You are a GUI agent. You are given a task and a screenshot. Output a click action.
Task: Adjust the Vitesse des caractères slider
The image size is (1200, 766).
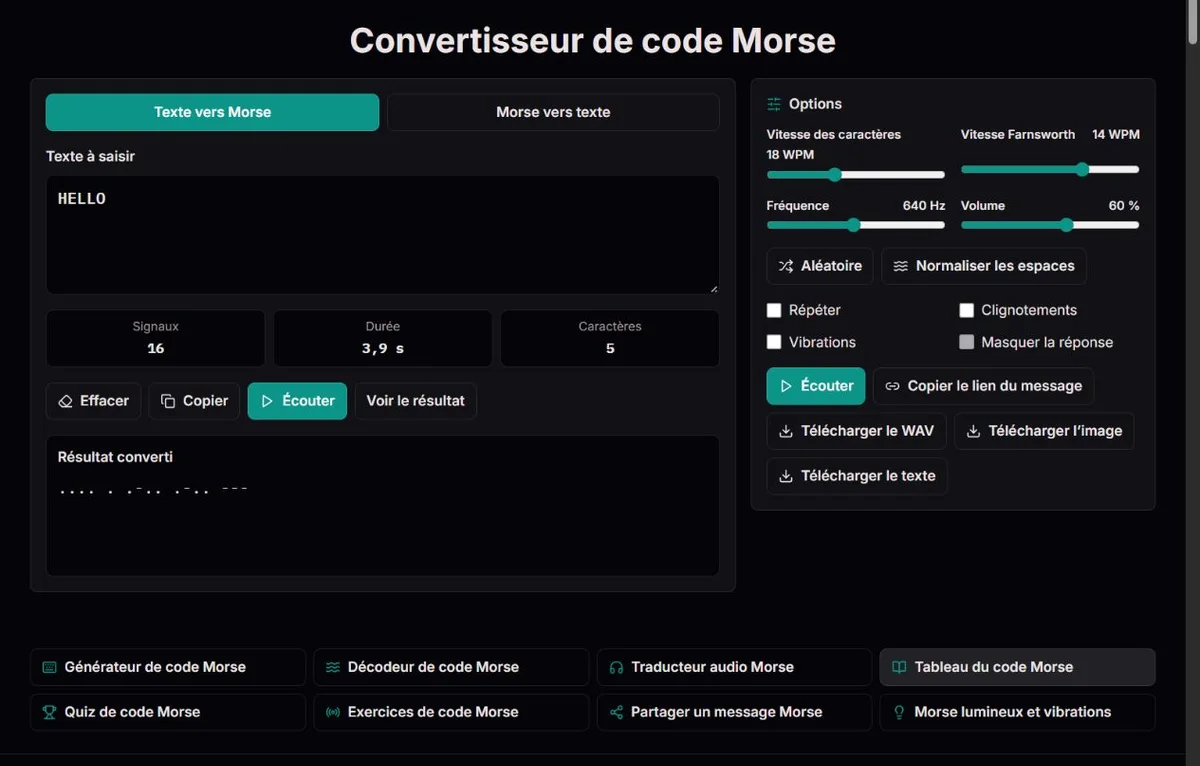pos(856,175)
